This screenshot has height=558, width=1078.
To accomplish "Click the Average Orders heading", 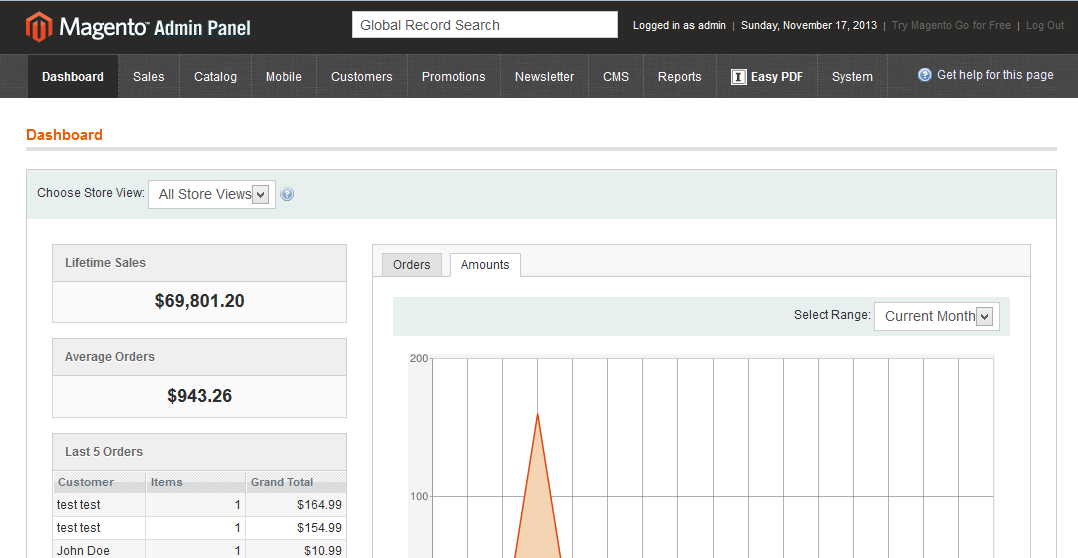I will coord(110,357).
